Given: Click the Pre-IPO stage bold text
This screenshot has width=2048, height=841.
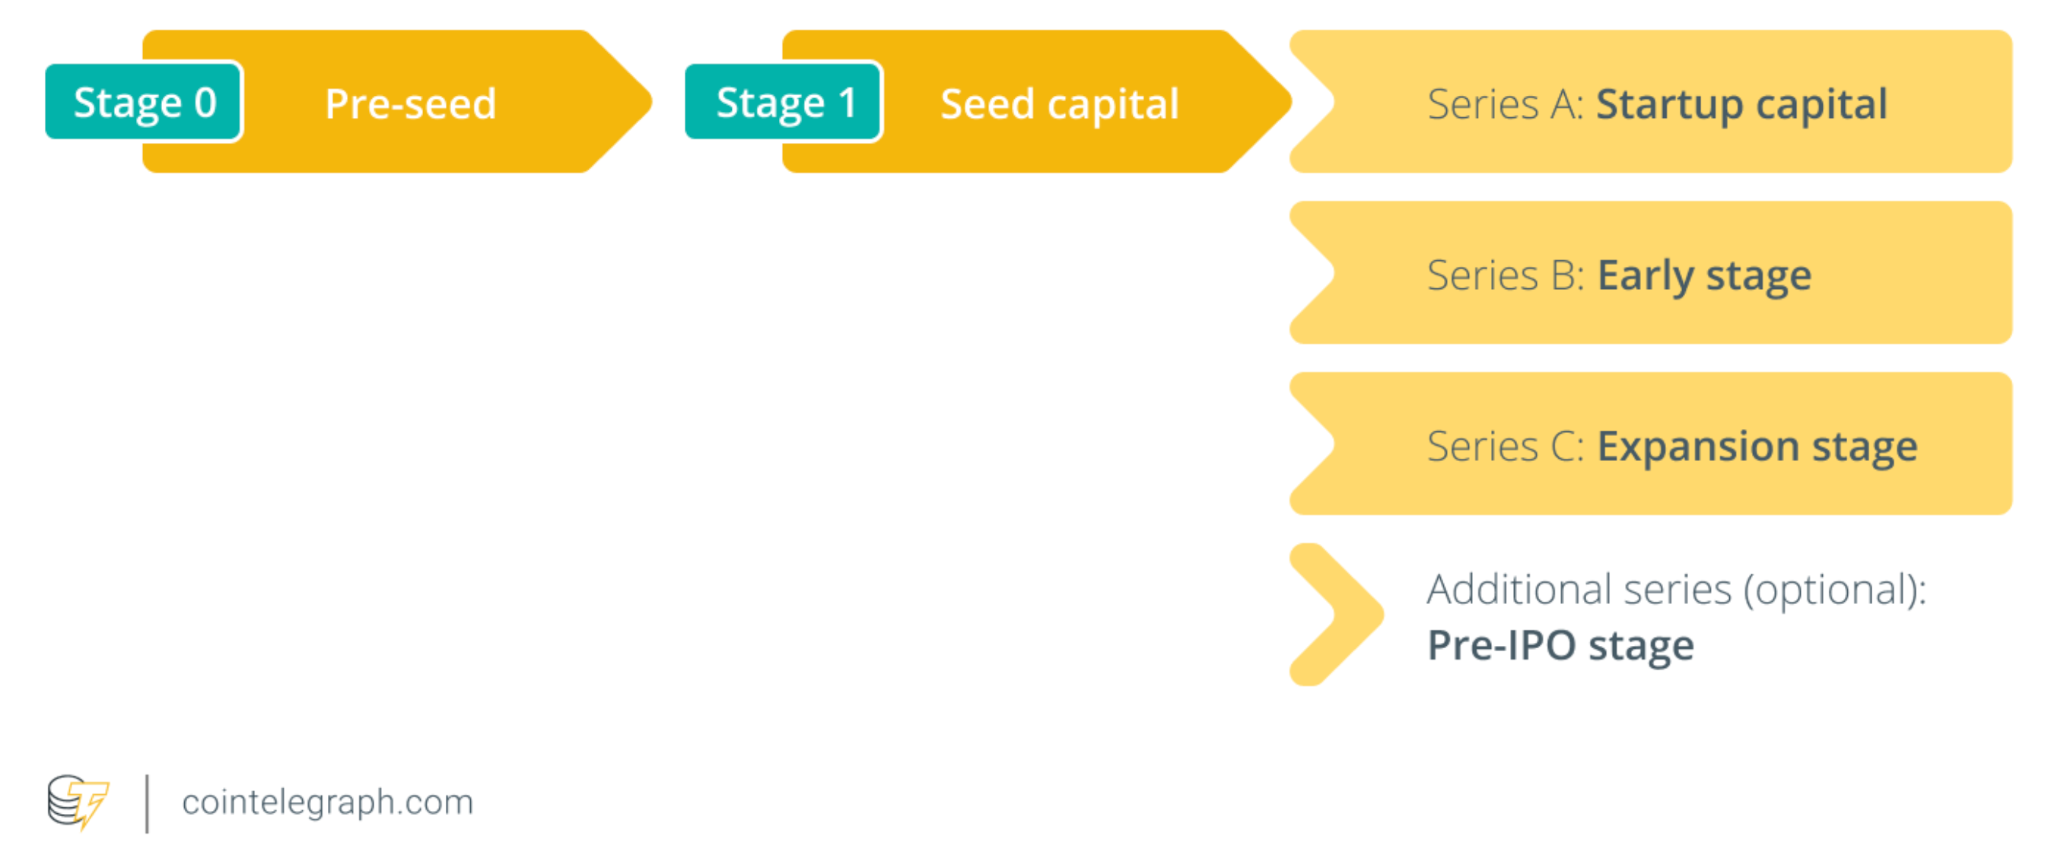Looking at the screenshot, I should tap(1560, 646).
